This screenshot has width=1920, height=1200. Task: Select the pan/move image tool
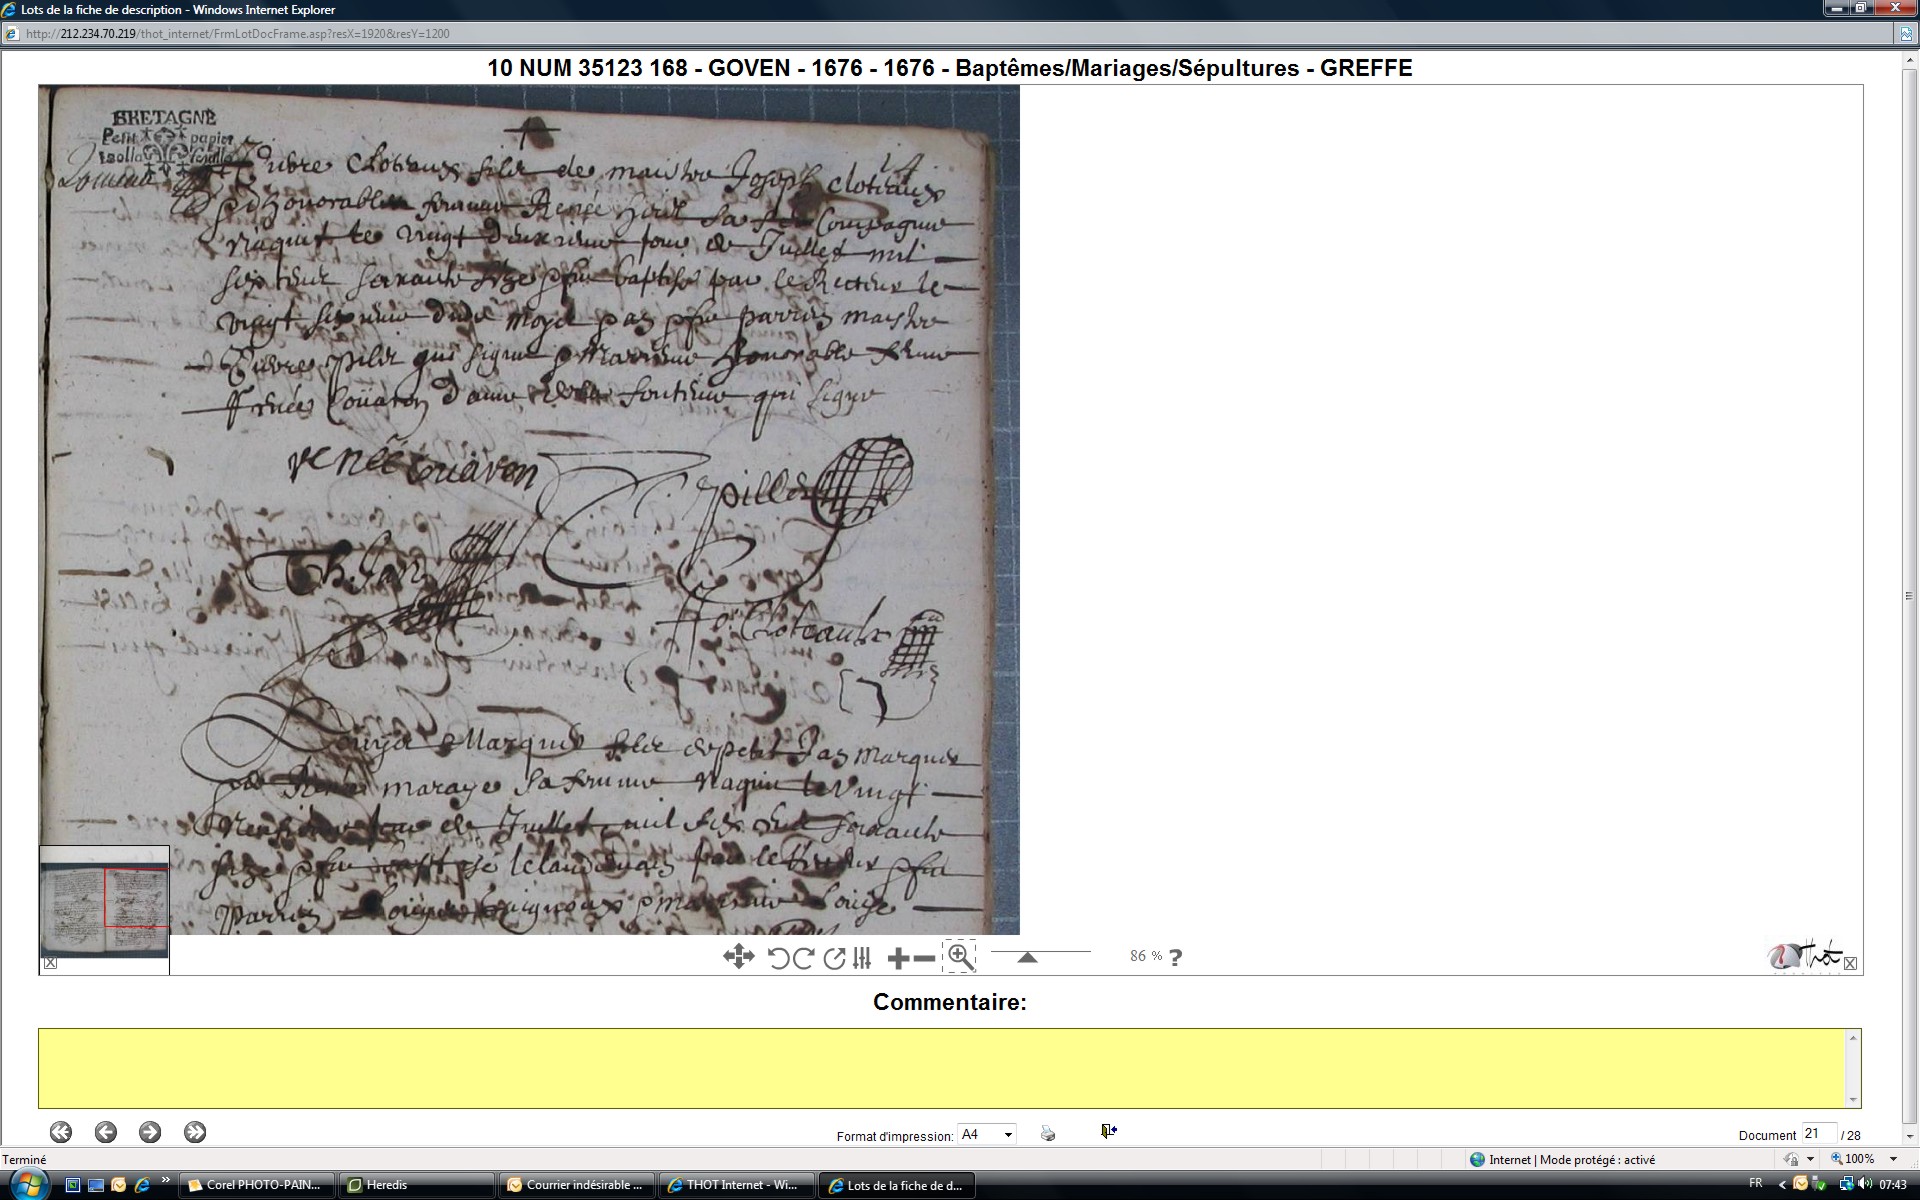click(738, 957)
